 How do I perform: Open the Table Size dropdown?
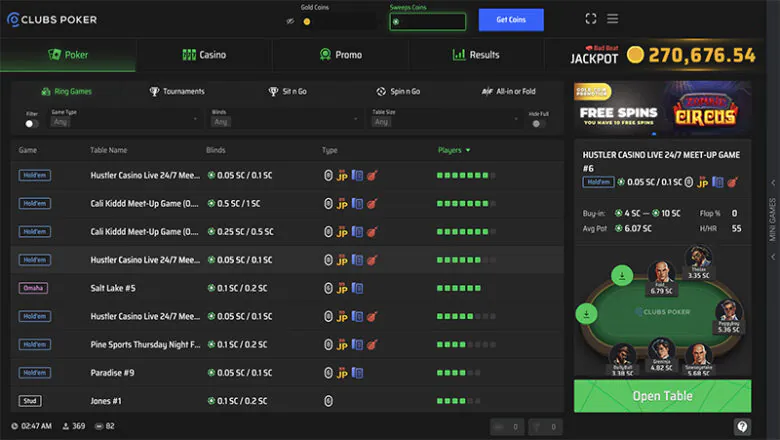[x=444, y=121]
